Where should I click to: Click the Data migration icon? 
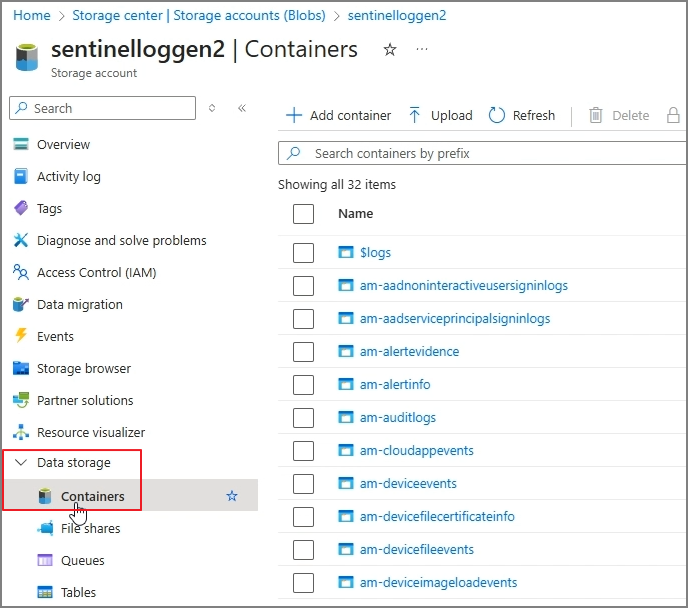(21, 304)
